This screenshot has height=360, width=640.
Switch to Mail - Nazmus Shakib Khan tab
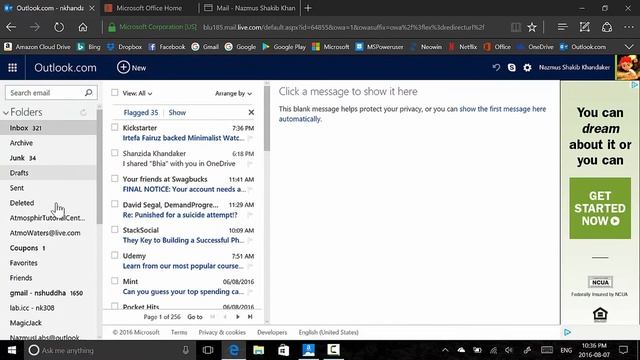tap(250, 8)
